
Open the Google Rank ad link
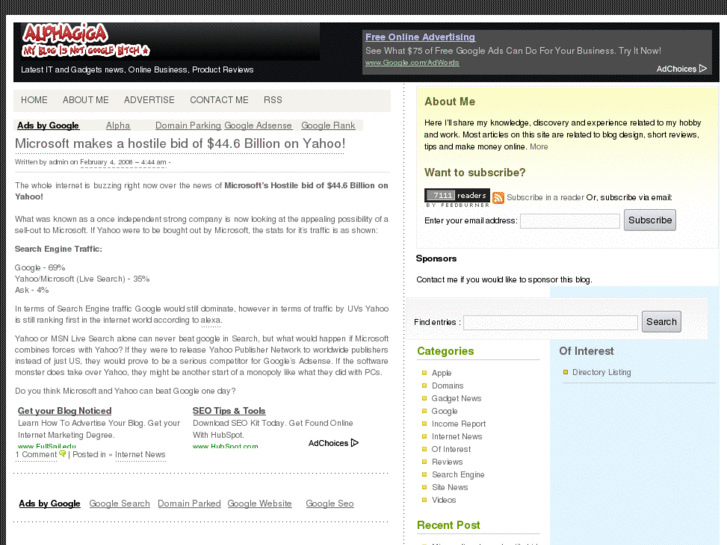(328, 126)
